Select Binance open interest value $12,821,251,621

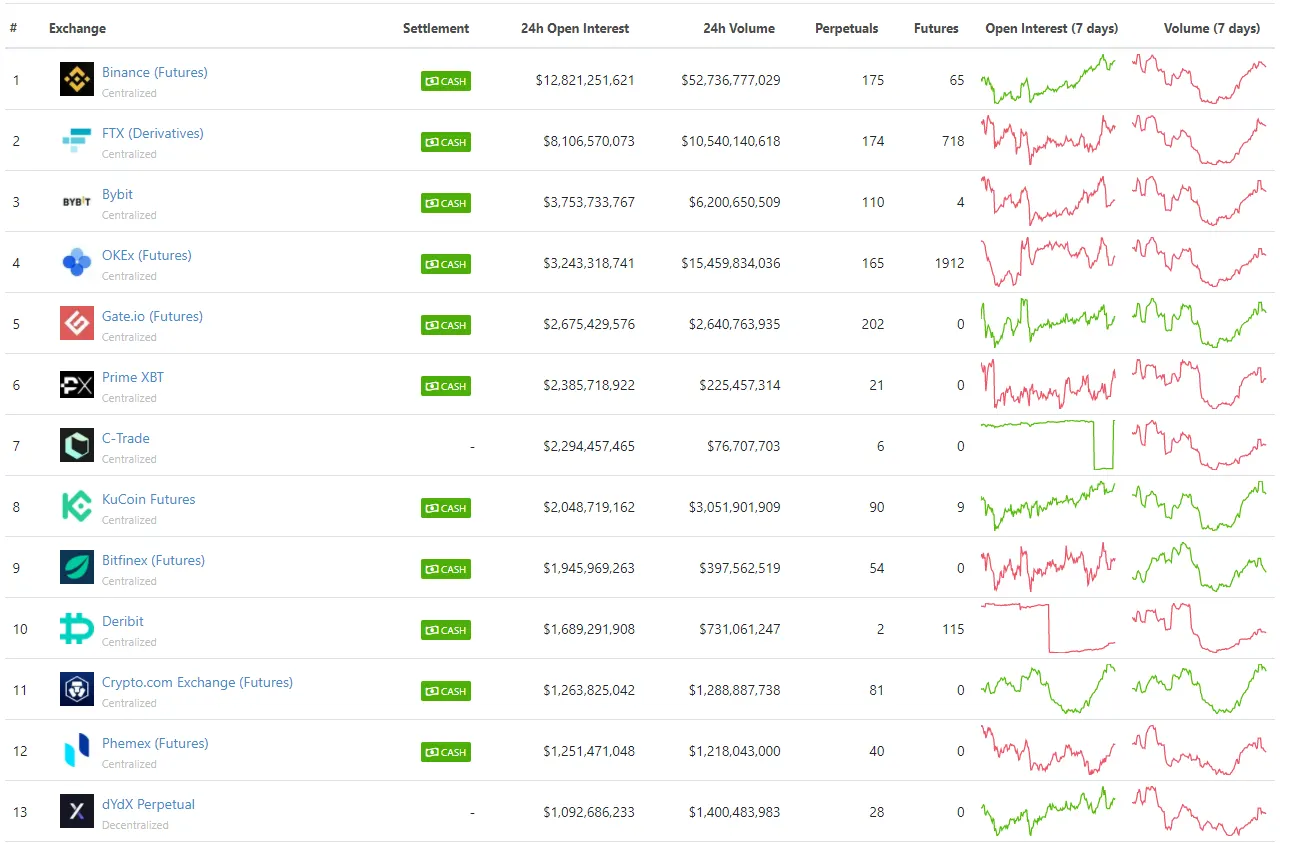point(585,80)
